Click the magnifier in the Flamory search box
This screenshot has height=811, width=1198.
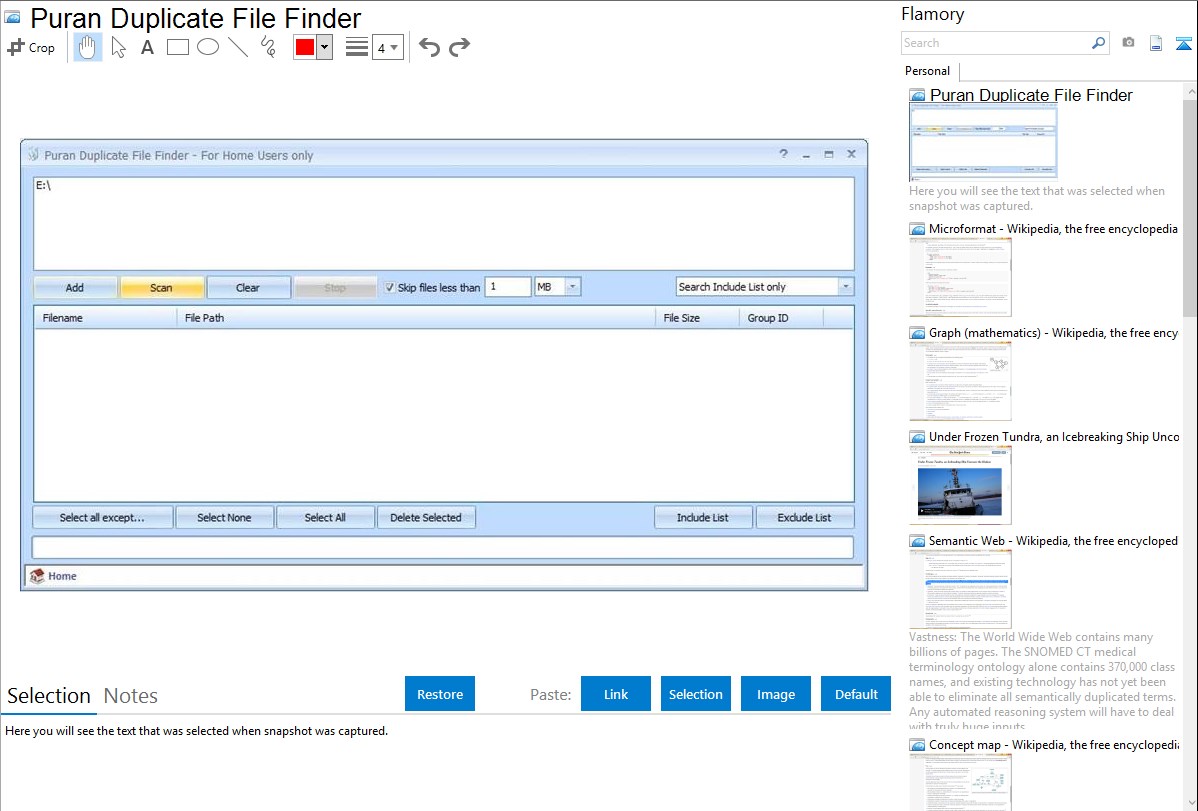tap(1098, 43)
